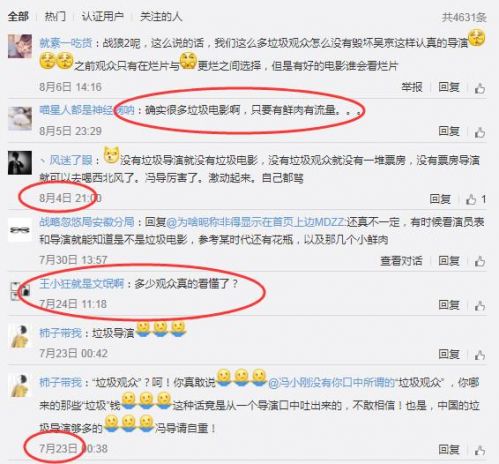Switch to the 认证用户 tab

103,16
